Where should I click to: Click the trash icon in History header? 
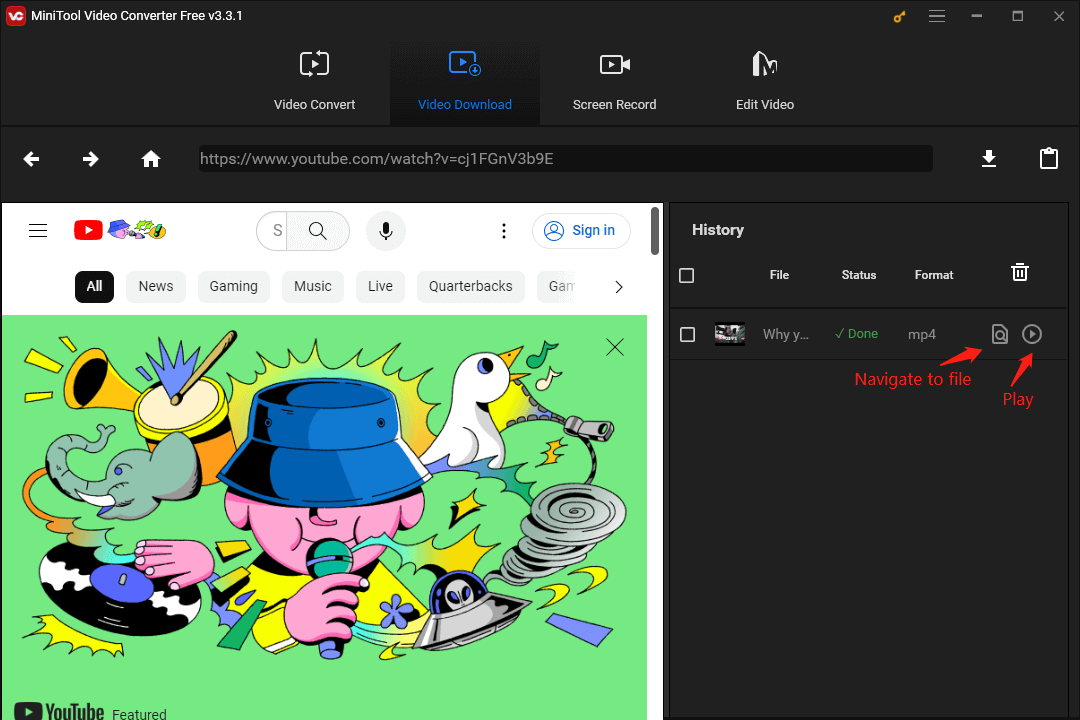point(1019,272)
